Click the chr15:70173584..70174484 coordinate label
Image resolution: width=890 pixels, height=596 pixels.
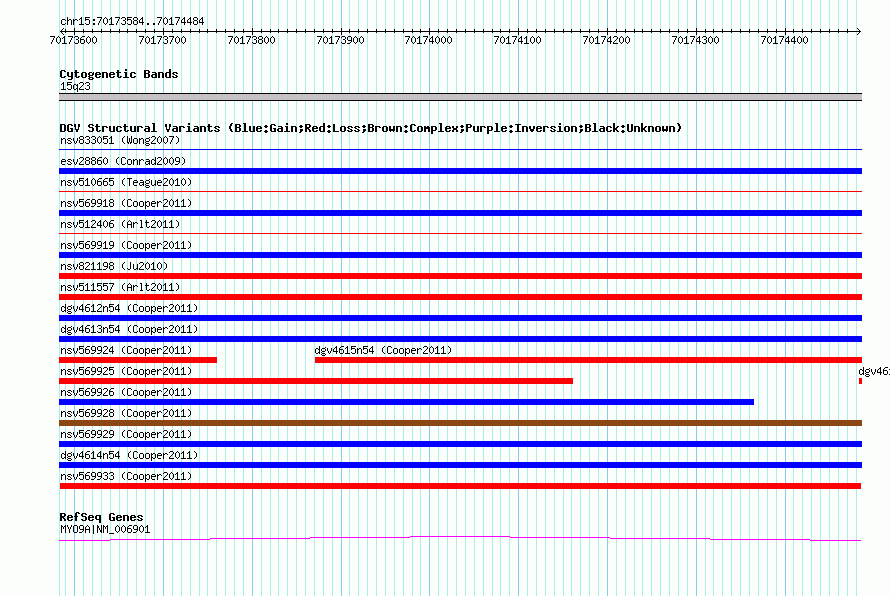pyautogui.click(x=132, y=22)
